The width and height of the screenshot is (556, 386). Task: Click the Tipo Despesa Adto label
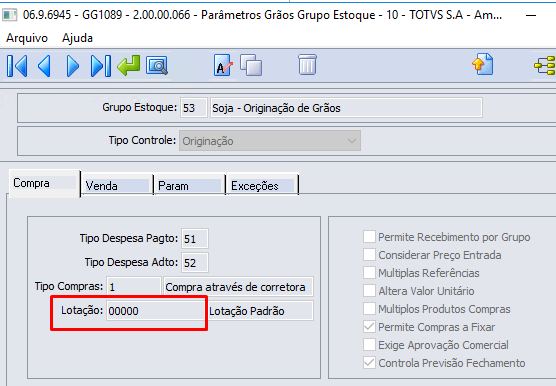pos(131,262)
